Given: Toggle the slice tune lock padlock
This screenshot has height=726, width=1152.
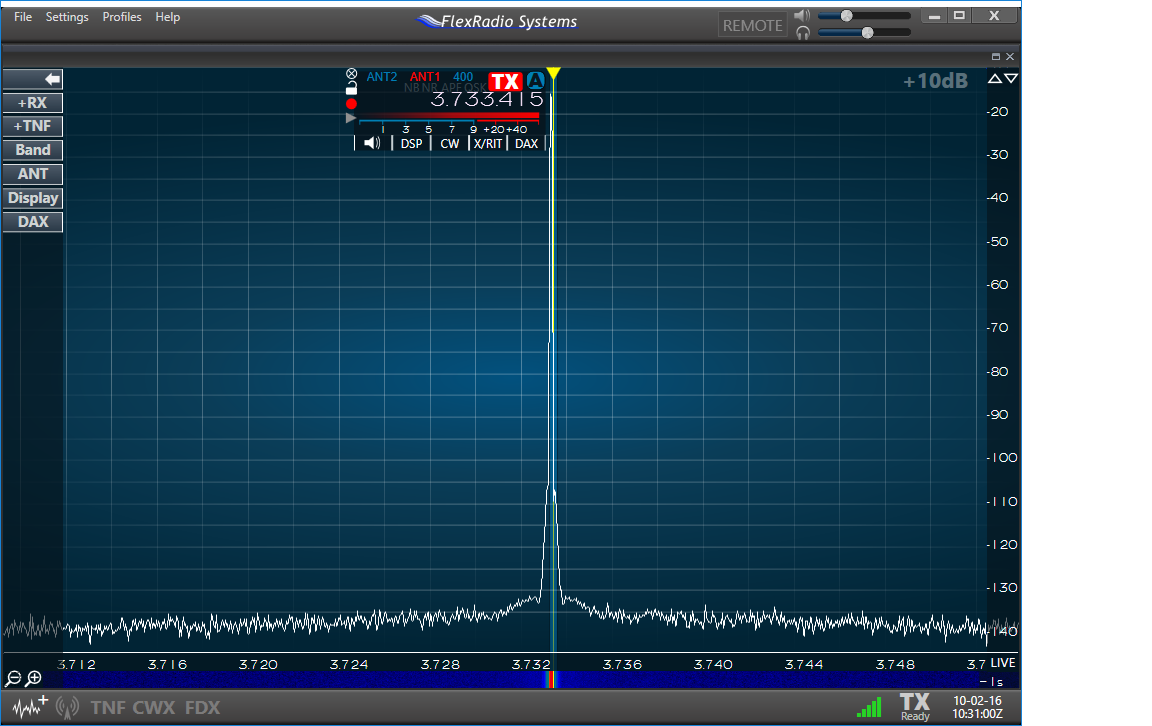Looking at the screenshot, I should [351, 88].
